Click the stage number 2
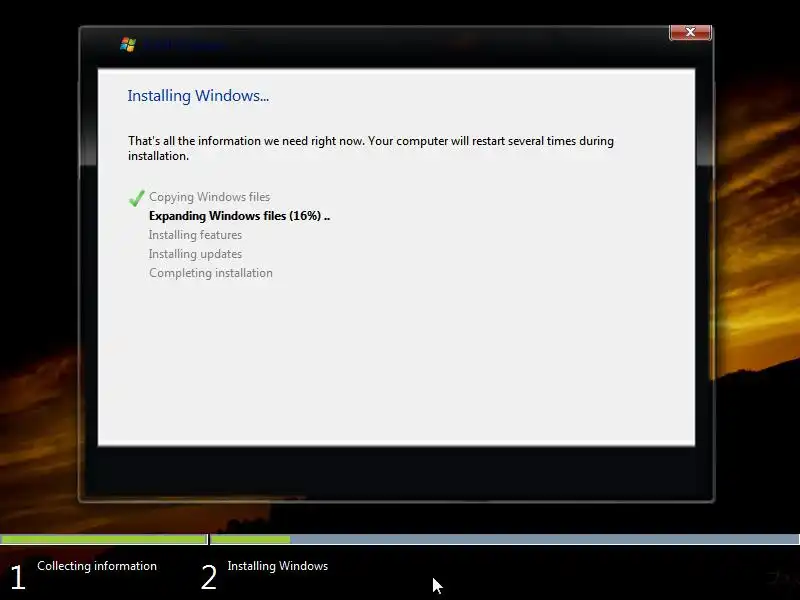Viewport: 800px width, 600px height. 209,578
